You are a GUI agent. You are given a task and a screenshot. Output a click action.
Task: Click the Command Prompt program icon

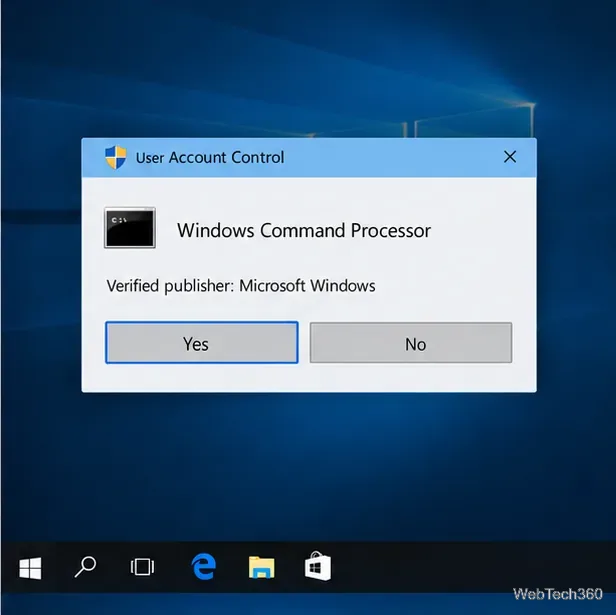130,228
